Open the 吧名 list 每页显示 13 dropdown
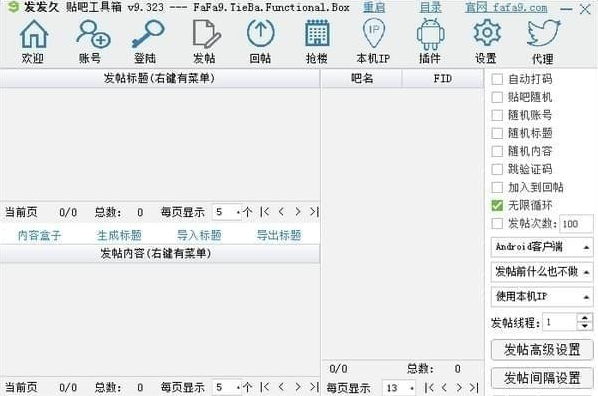Viewport: 598px width, 396px height. [x=399, y=388]
